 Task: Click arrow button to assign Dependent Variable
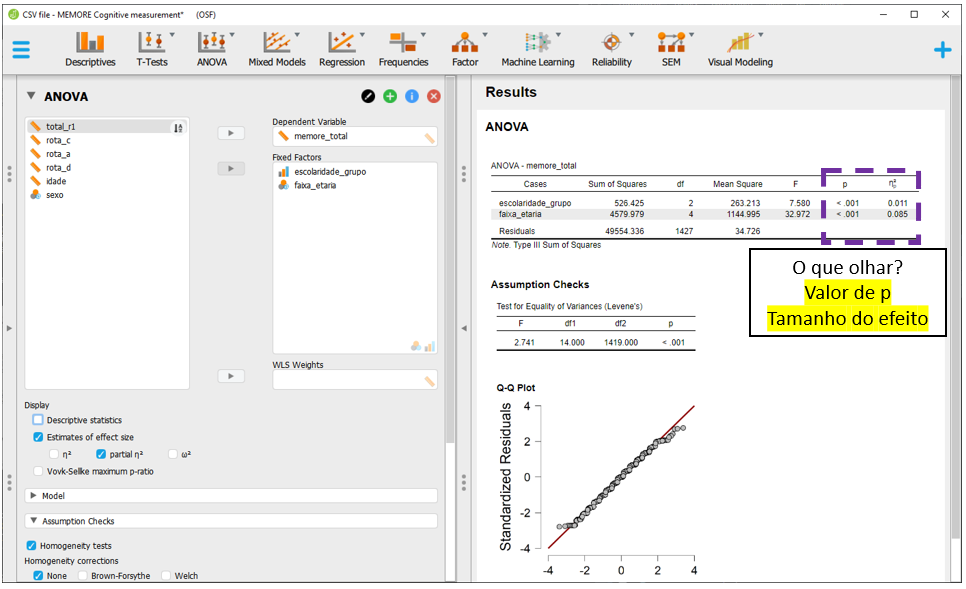230,133
